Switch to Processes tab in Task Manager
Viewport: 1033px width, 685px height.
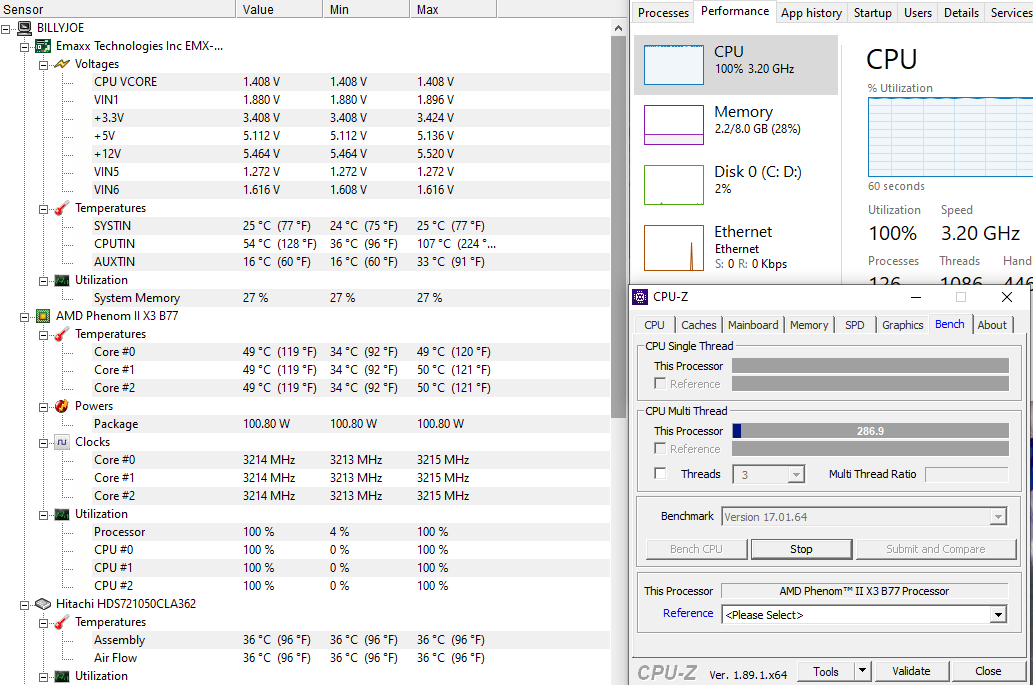coord(663,13)
